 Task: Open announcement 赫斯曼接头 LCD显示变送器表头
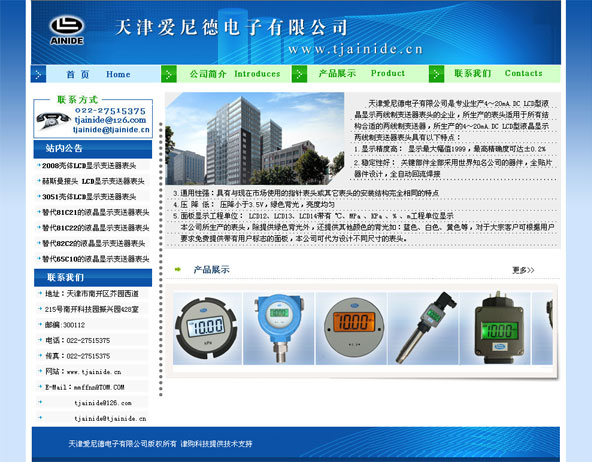93,181
